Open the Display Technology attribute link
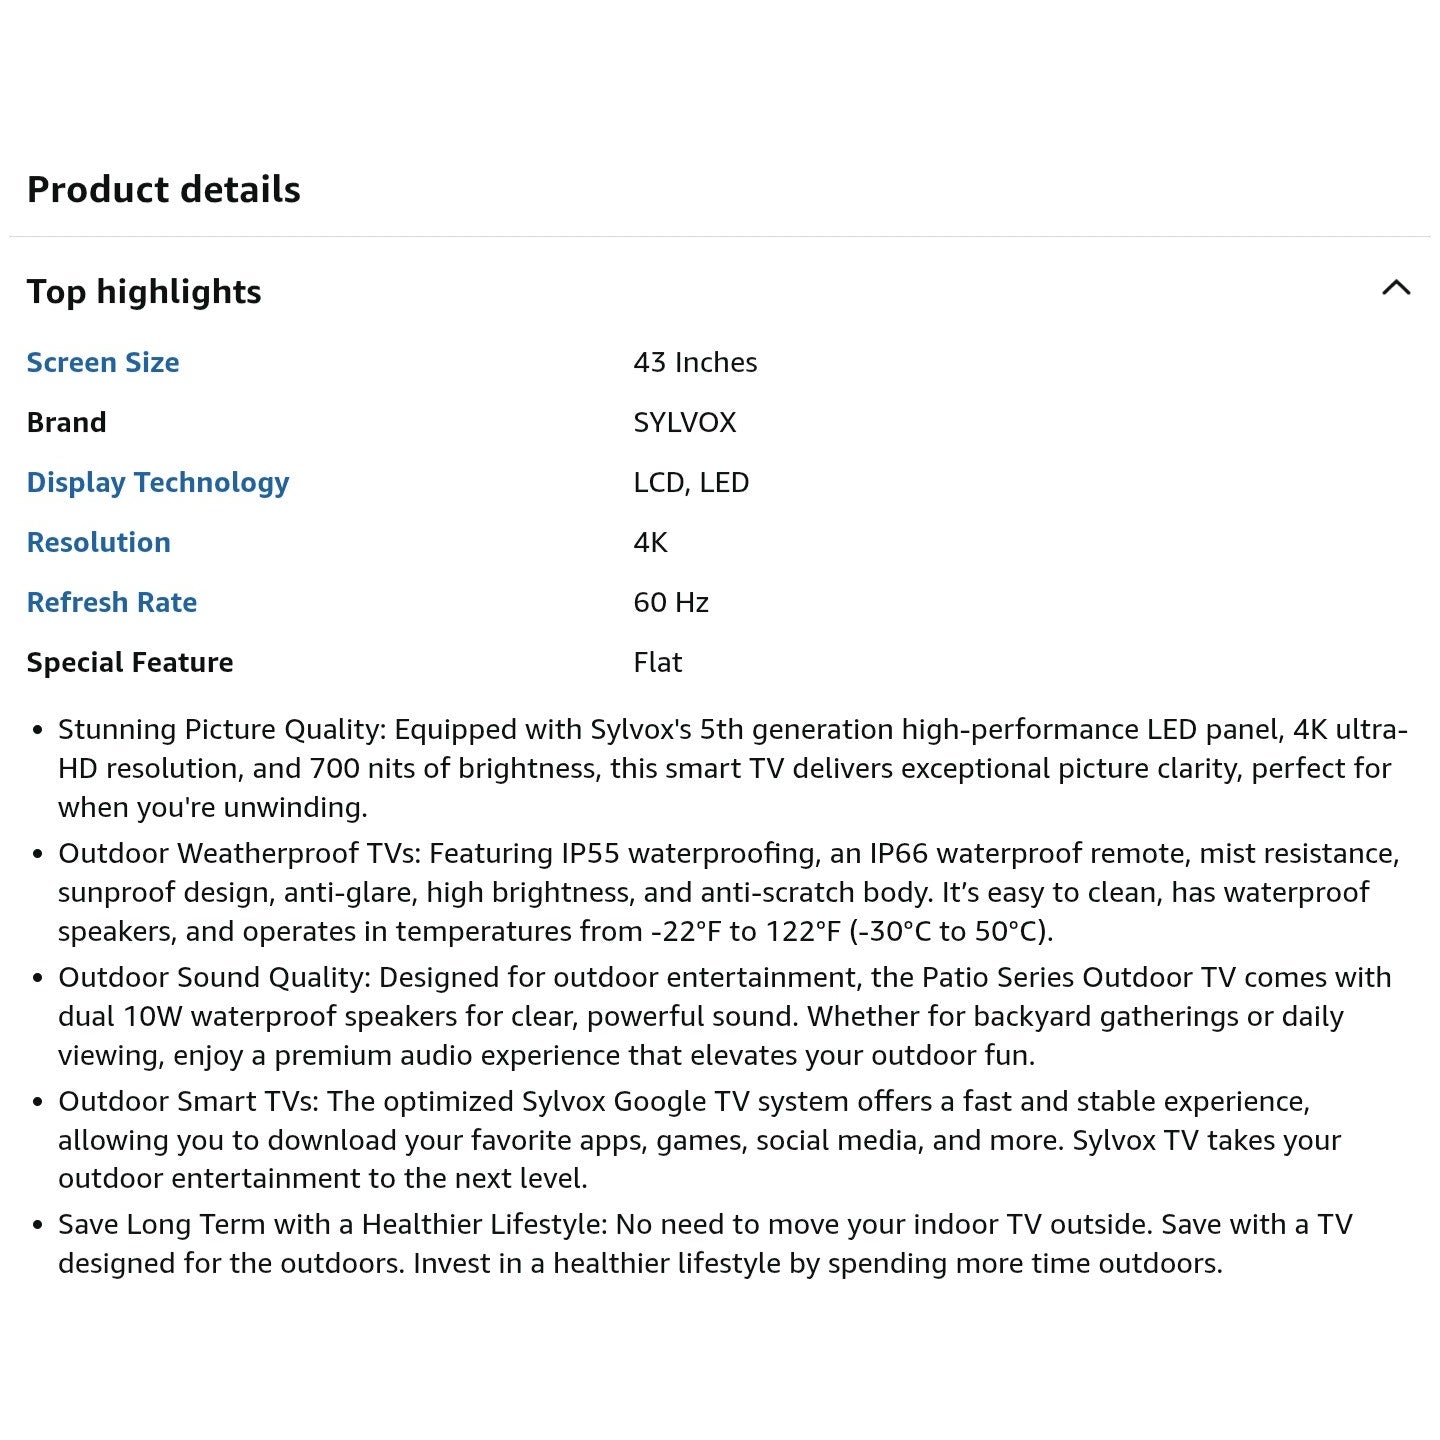 point(158,483)
